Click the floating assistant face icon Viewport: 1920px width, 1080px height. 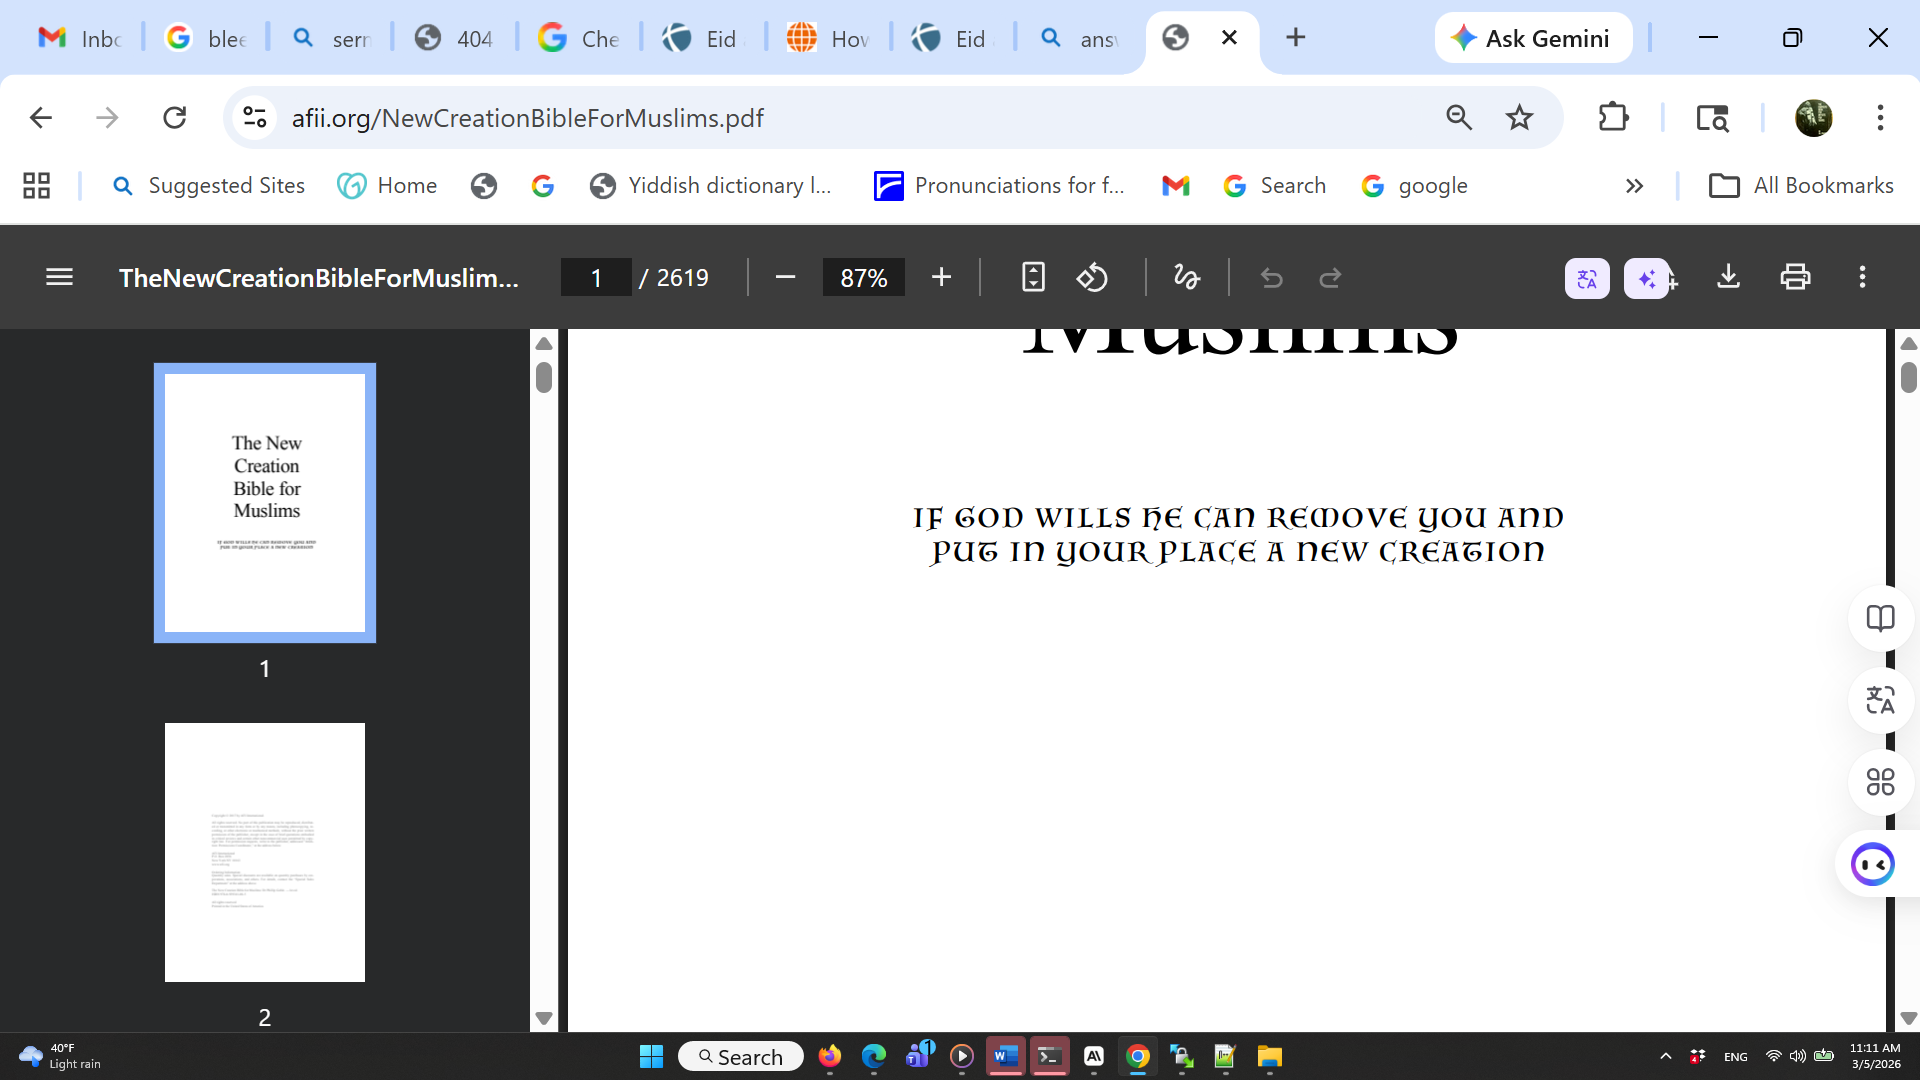coord(1873,864)
